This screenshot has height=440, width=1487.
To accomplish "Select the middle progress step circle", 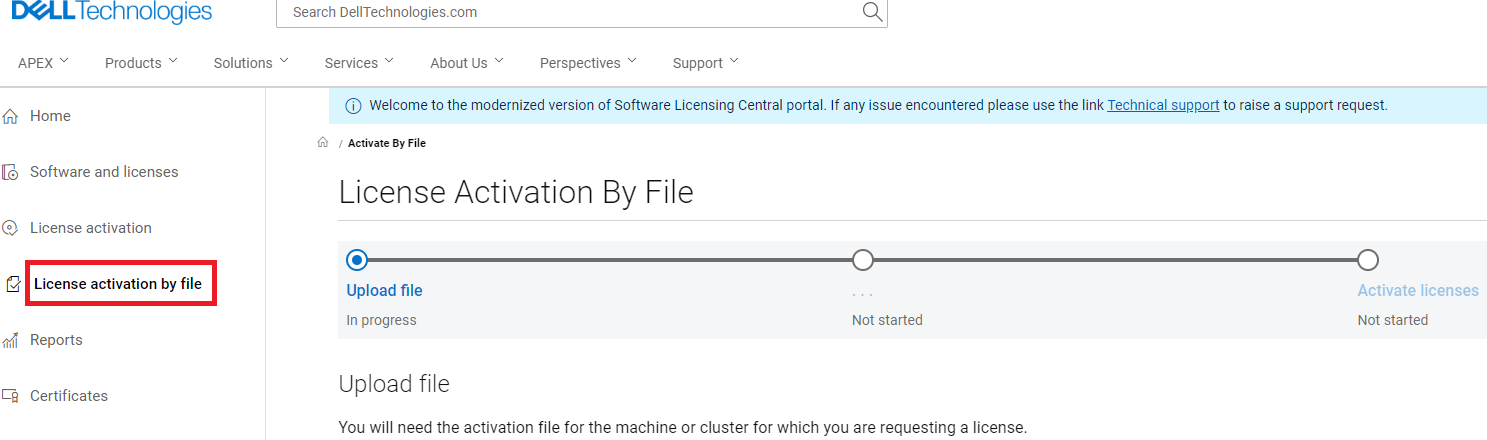I will coord(863,260).
